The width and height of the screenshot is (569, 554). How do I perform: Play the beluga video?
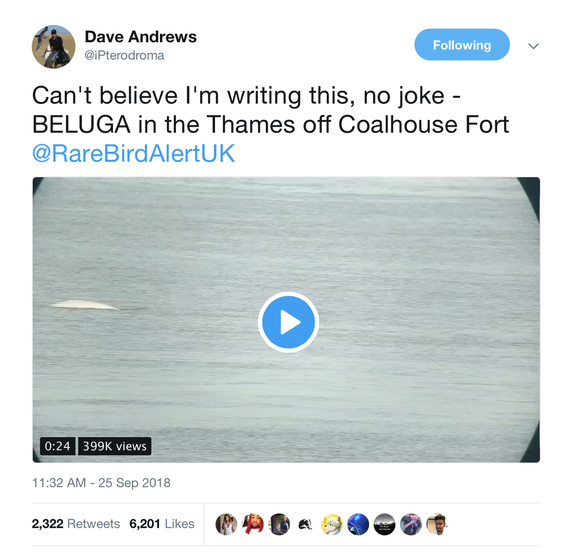(288, 322)
